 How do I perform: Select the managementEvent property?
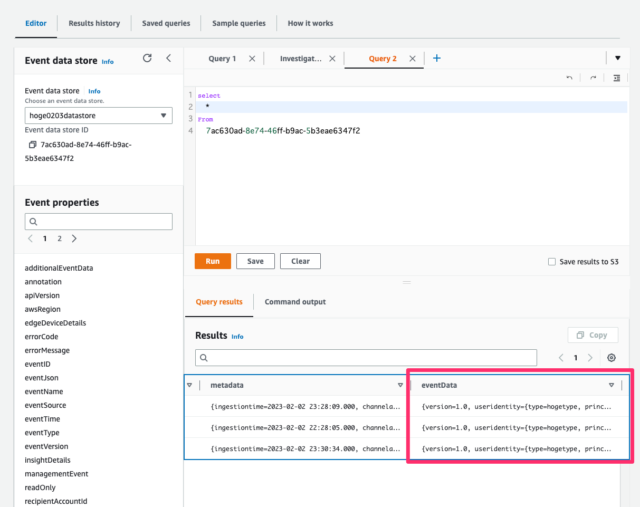point(56,474)
